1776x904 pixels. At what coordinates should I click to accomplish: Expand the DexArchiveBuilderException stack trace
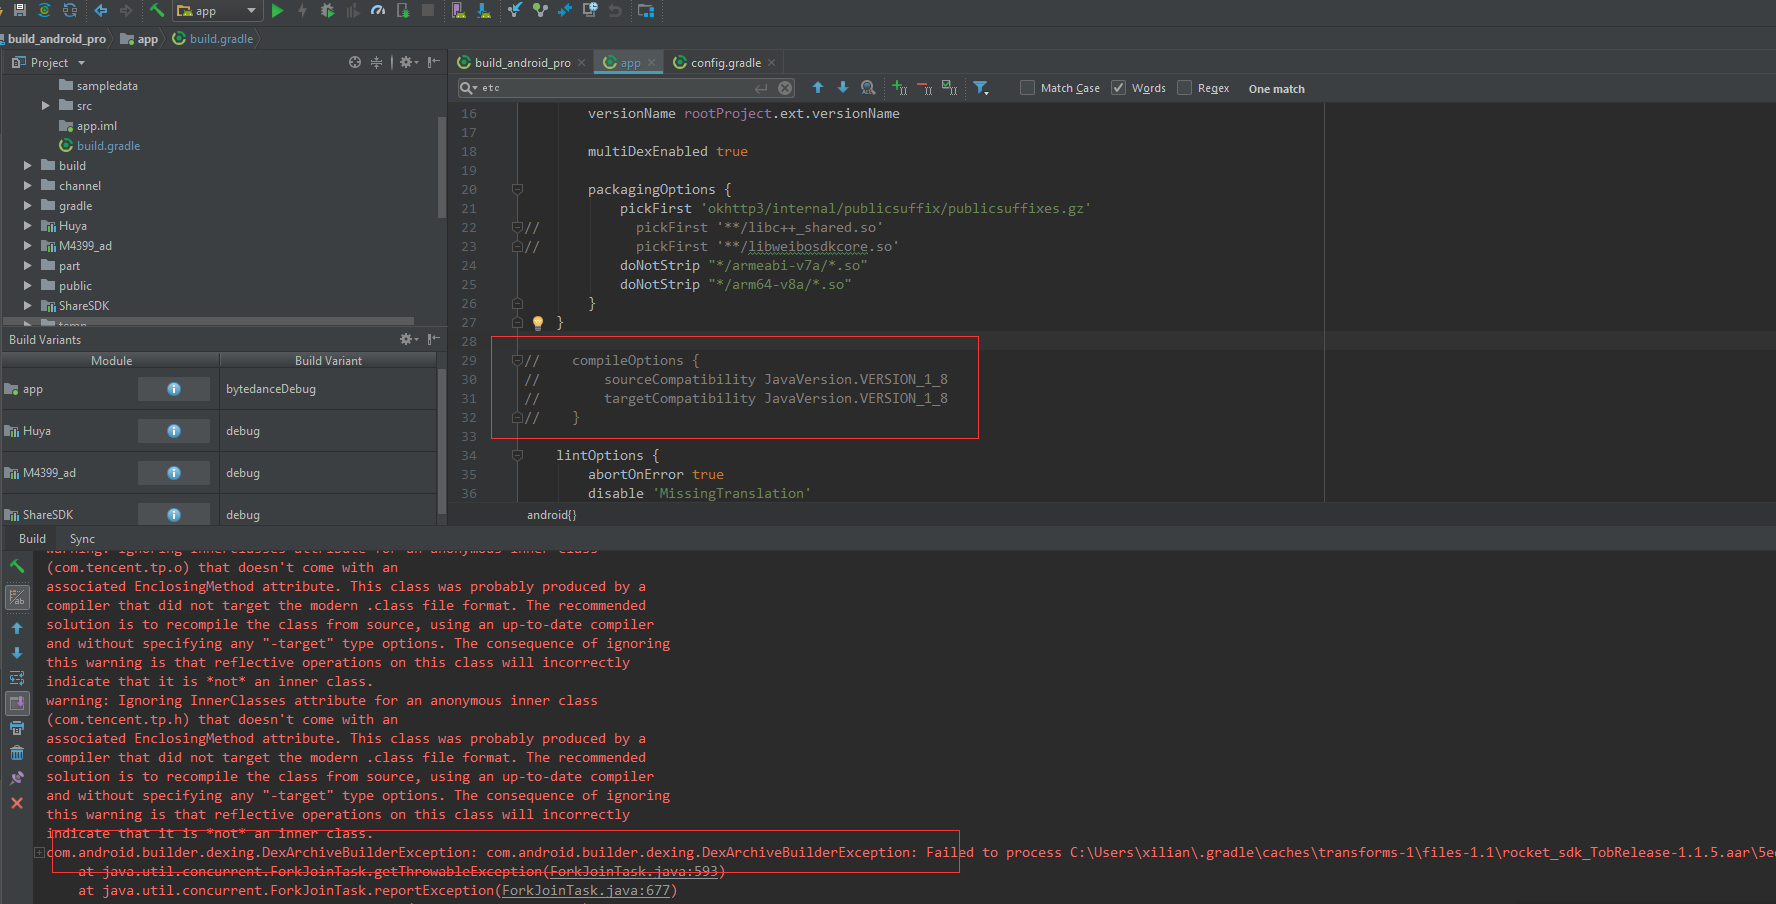tap(39, 852)
